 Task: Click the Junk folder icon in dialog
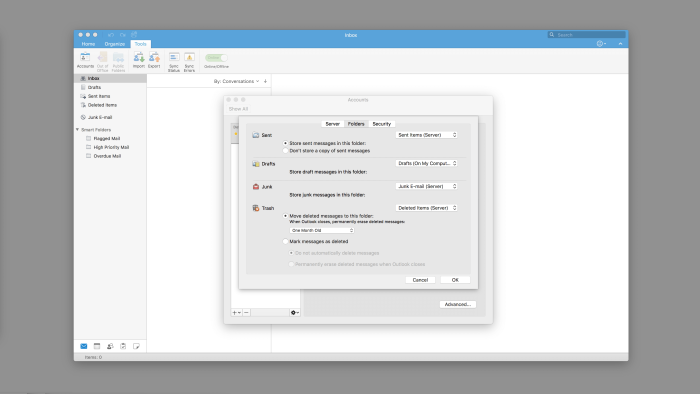click(x=256, y=187)
